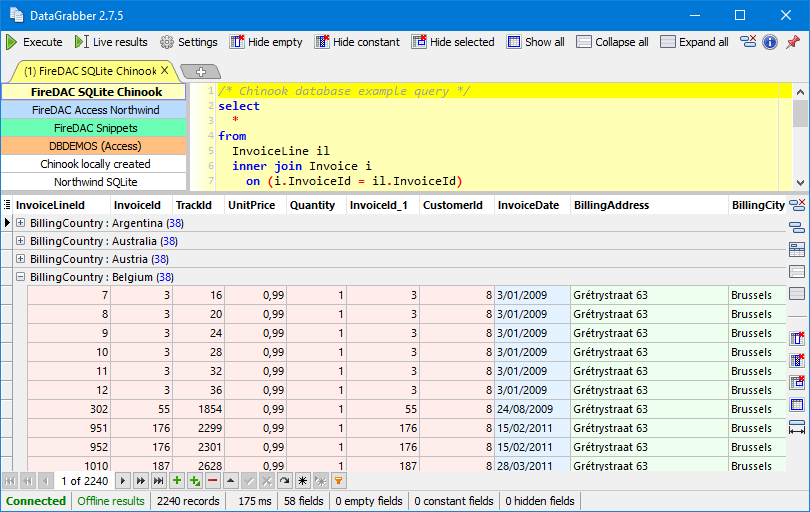Expand the BillingCountry Australia group
810x512 pixels.
pos(20,241)
